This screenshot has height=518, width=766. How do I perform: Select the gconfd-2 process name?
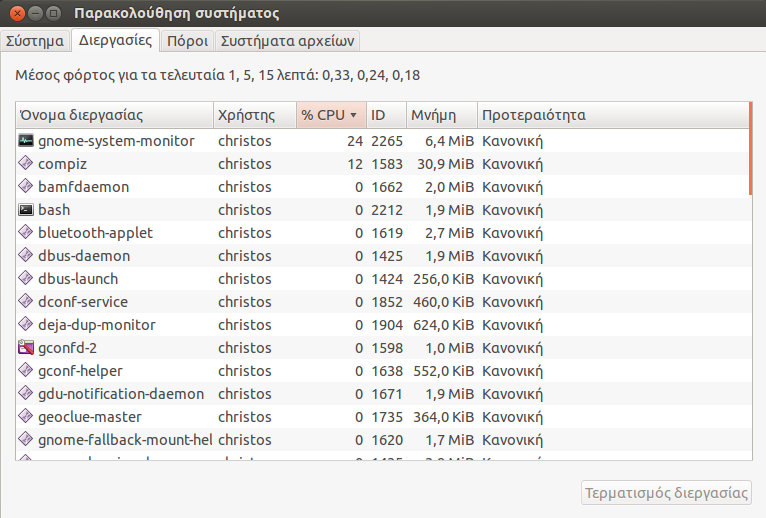pyautogui.click(x=67, y=347)
